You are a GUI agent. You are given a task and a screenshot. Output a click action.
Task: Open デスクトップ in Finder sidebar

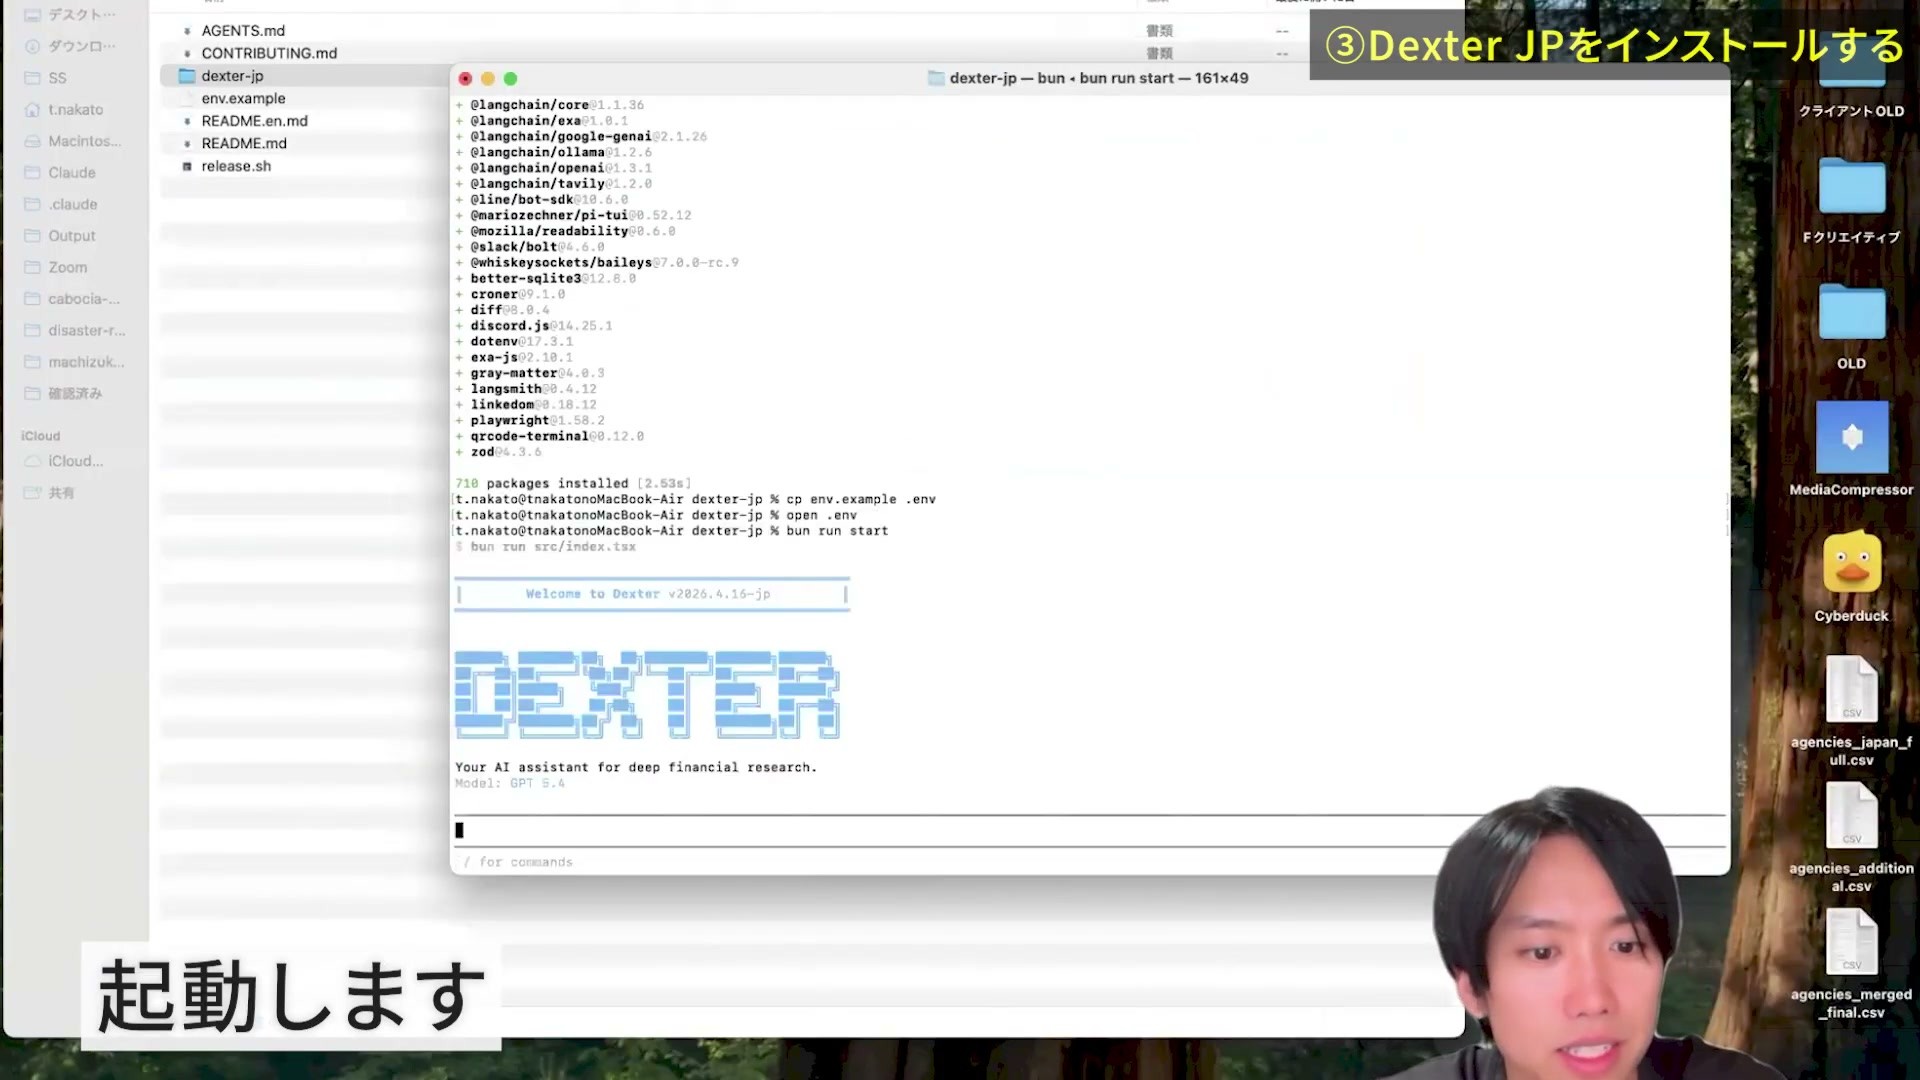tap(81, 15)
